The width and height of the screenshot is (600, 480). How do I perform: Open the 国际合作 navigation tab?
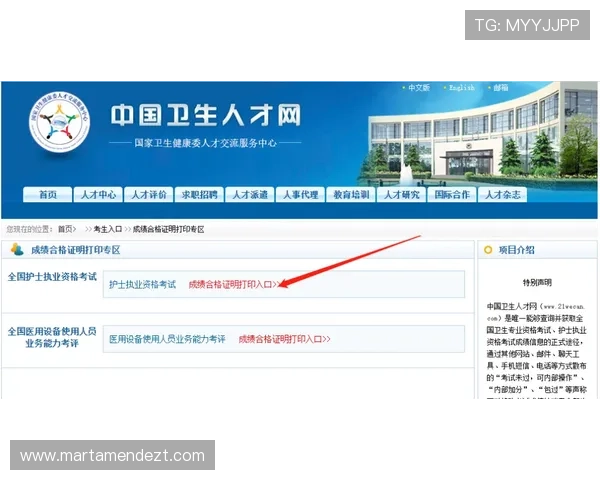(452, 195)
